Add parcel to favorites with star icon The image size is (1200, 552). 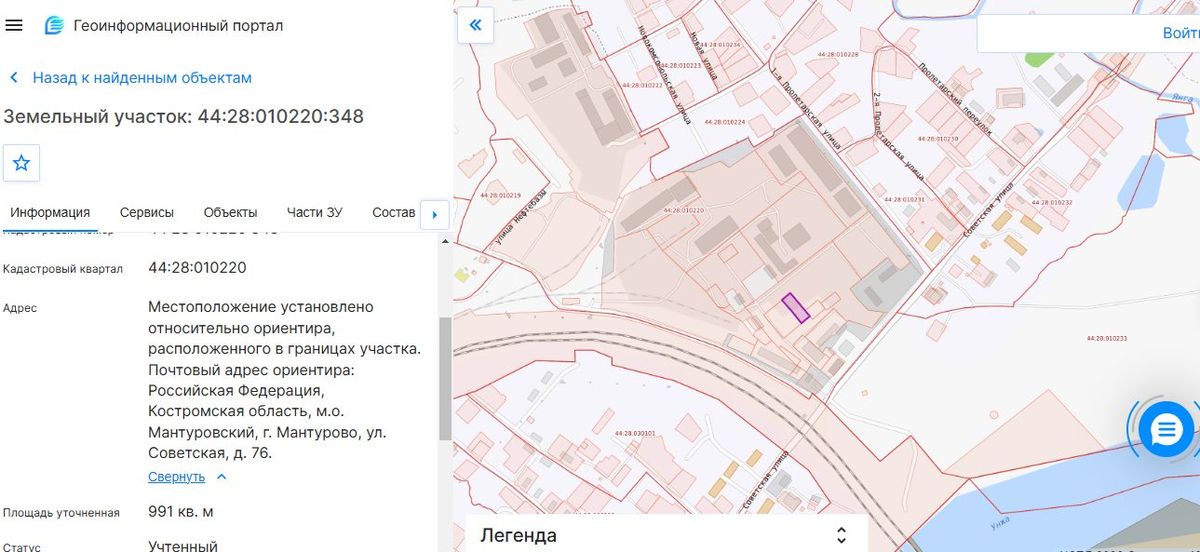tap(21, 162)
